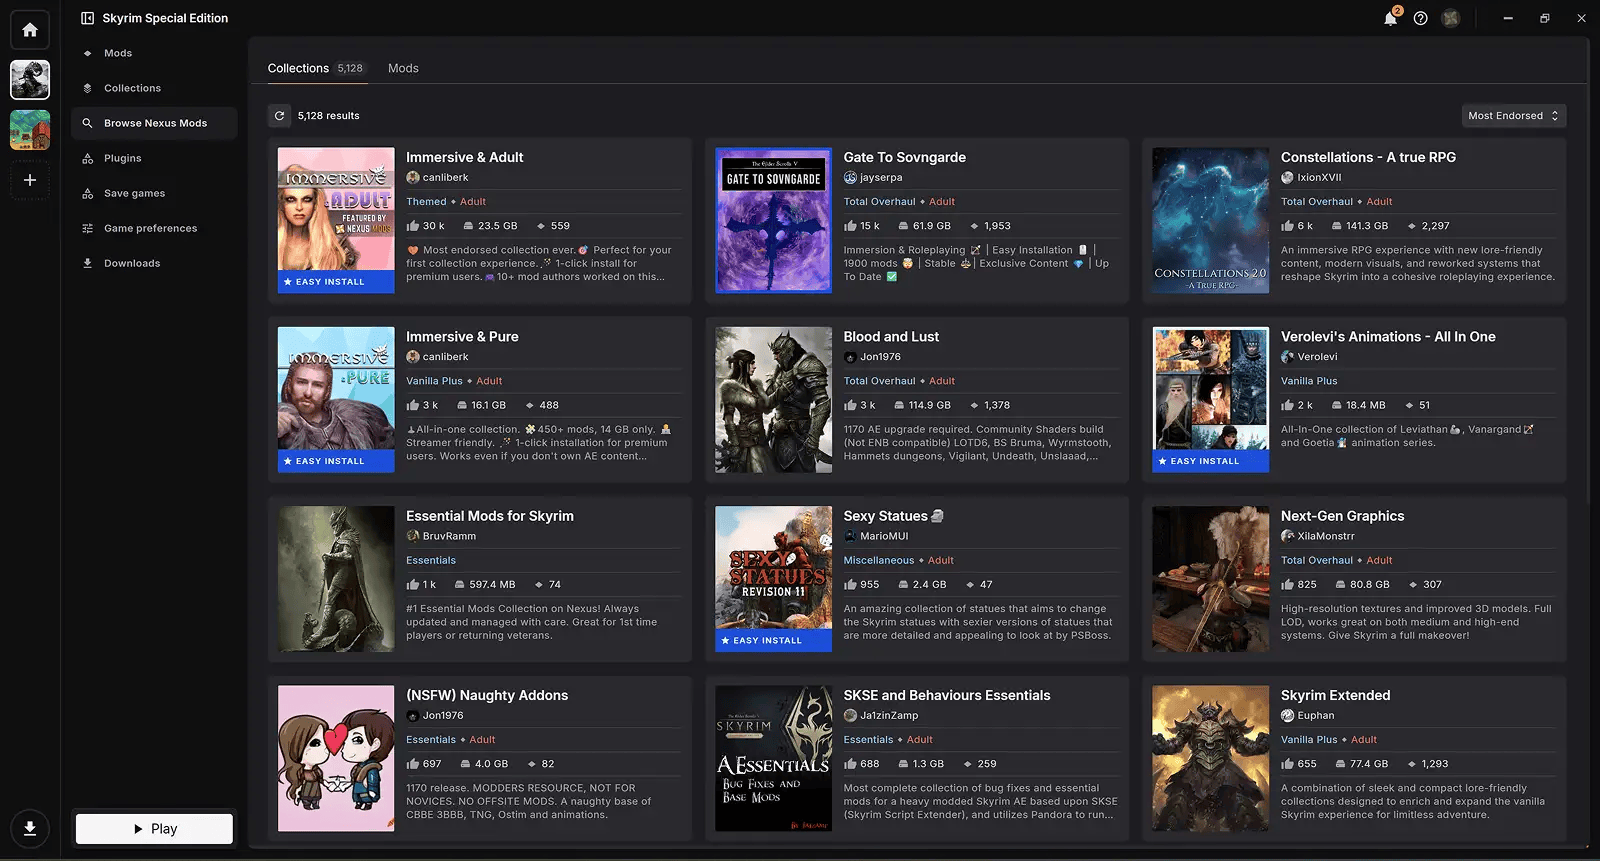Click the 'Skyrim Special Edition' title text
The height and width of the screenshot is (861, 1600).
(165, 18)
